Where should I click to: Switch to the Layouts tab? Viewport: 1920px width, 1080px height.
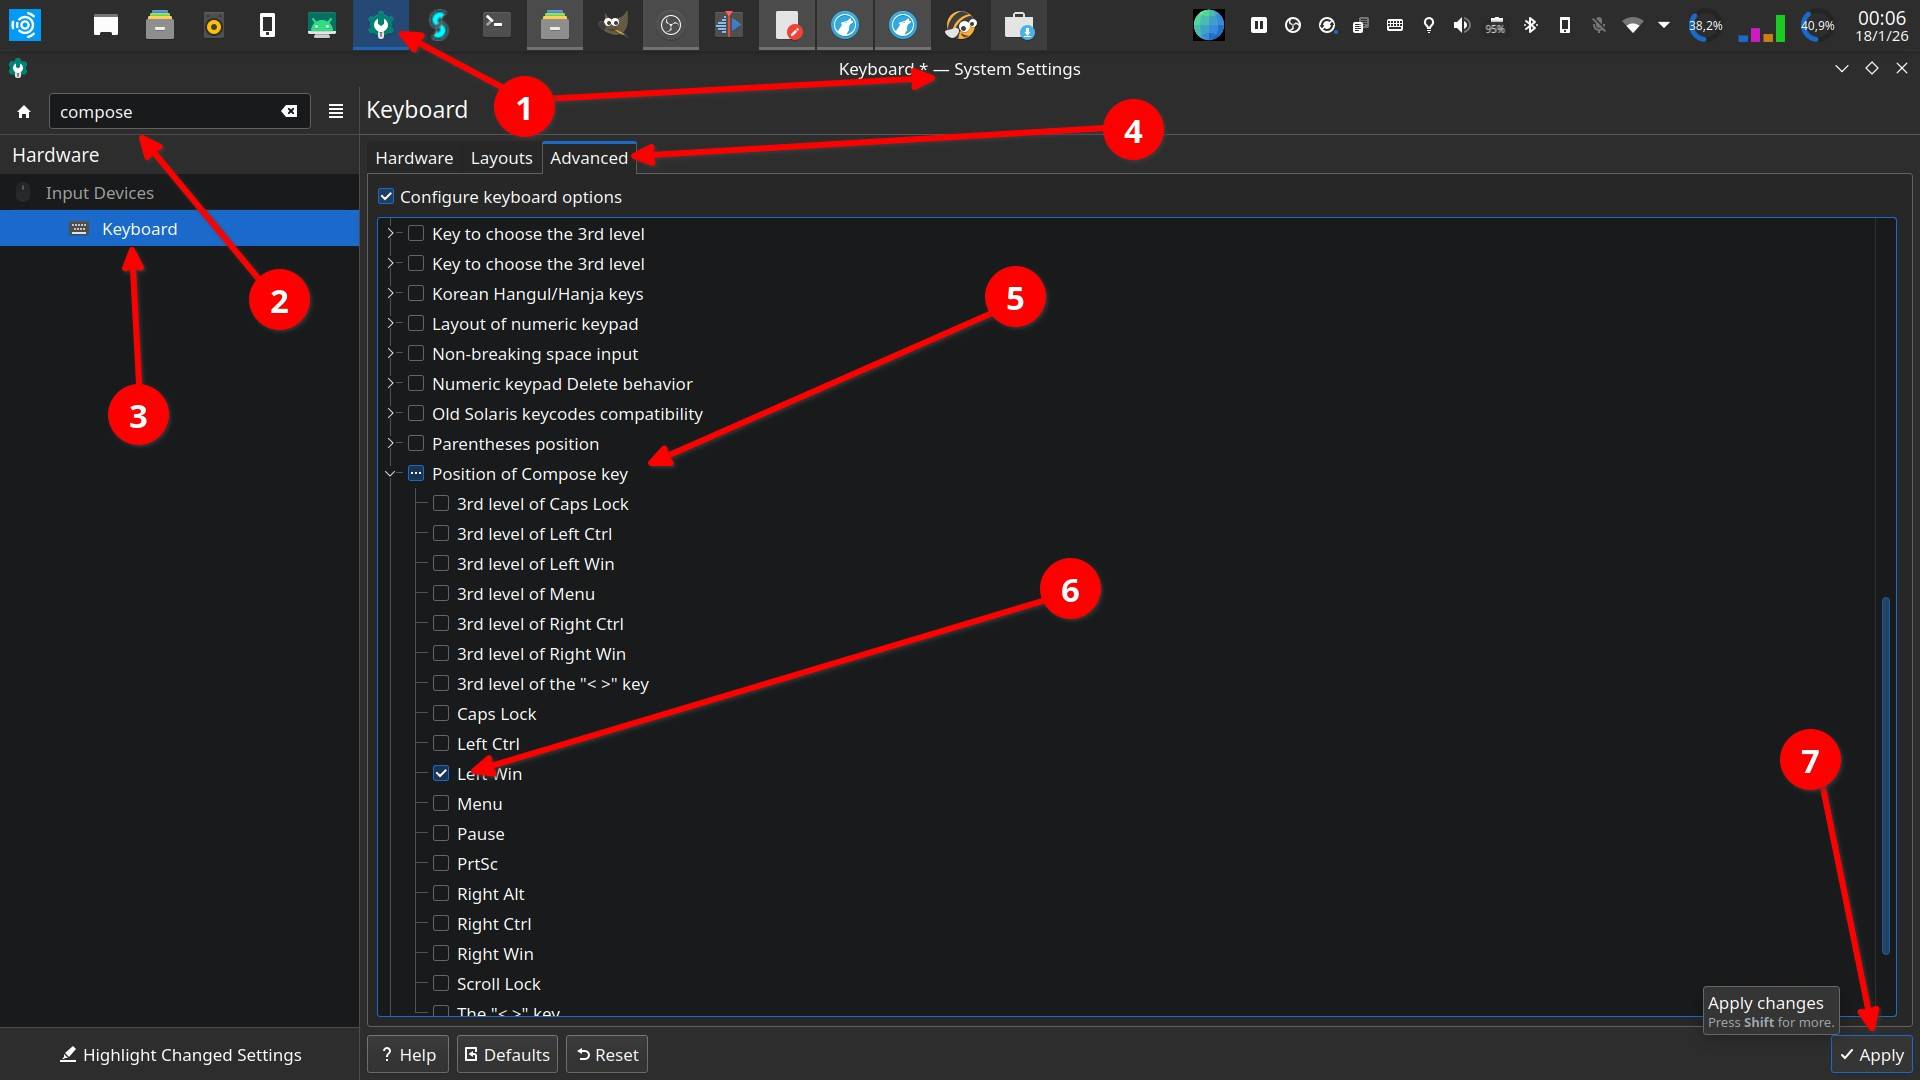click(501, 158)
